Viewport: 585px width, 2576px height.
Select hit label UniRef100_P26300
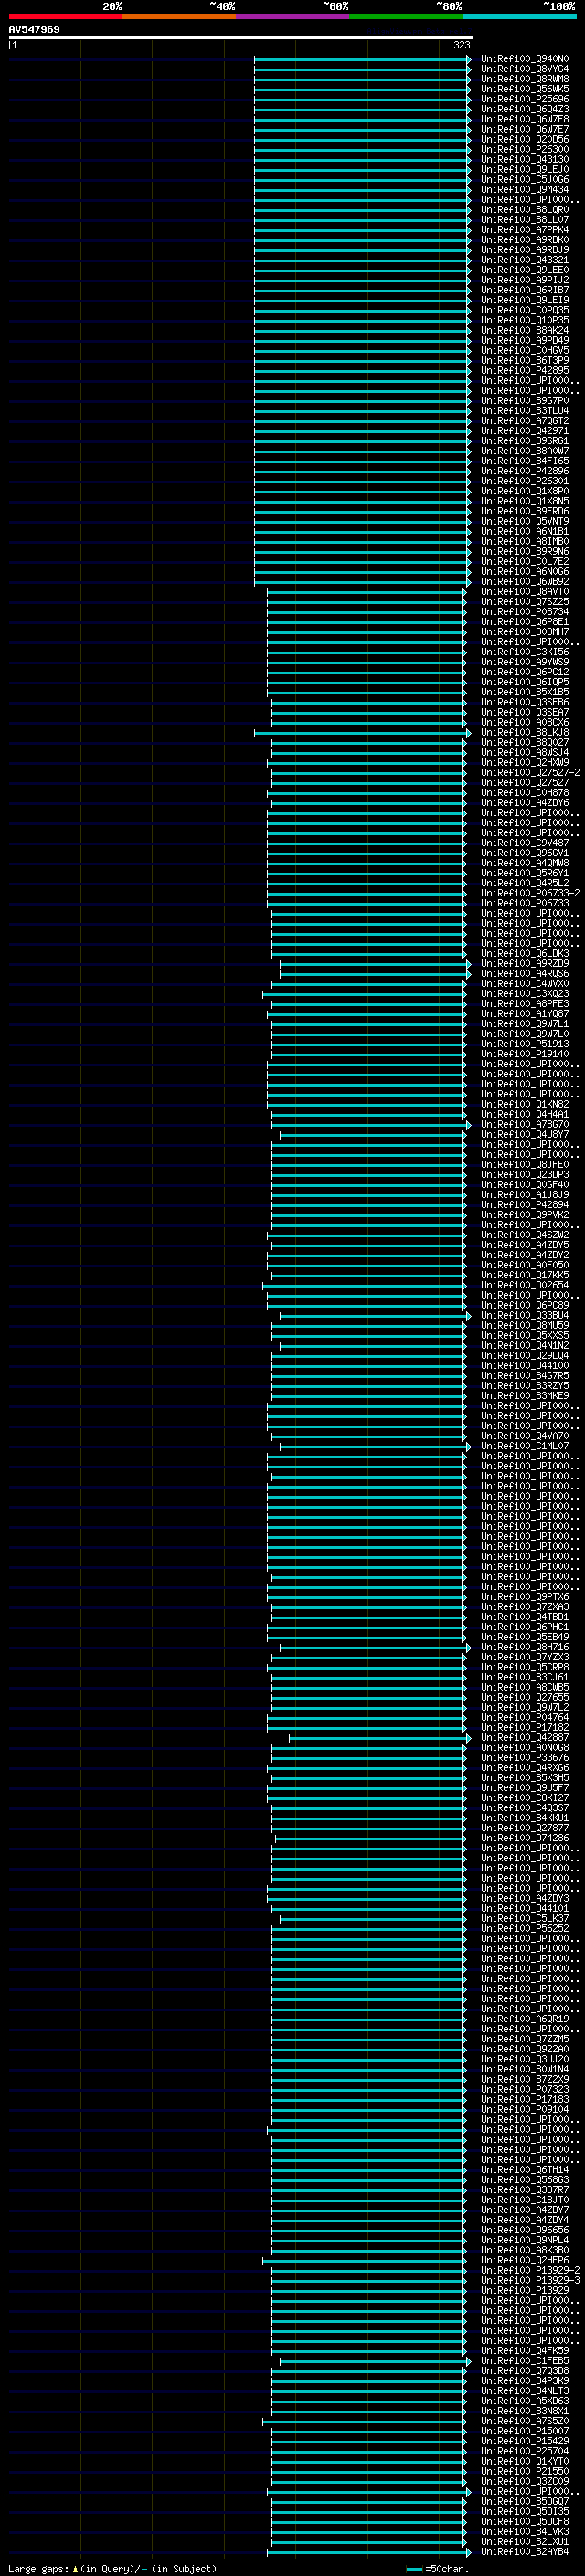[524, 149]
